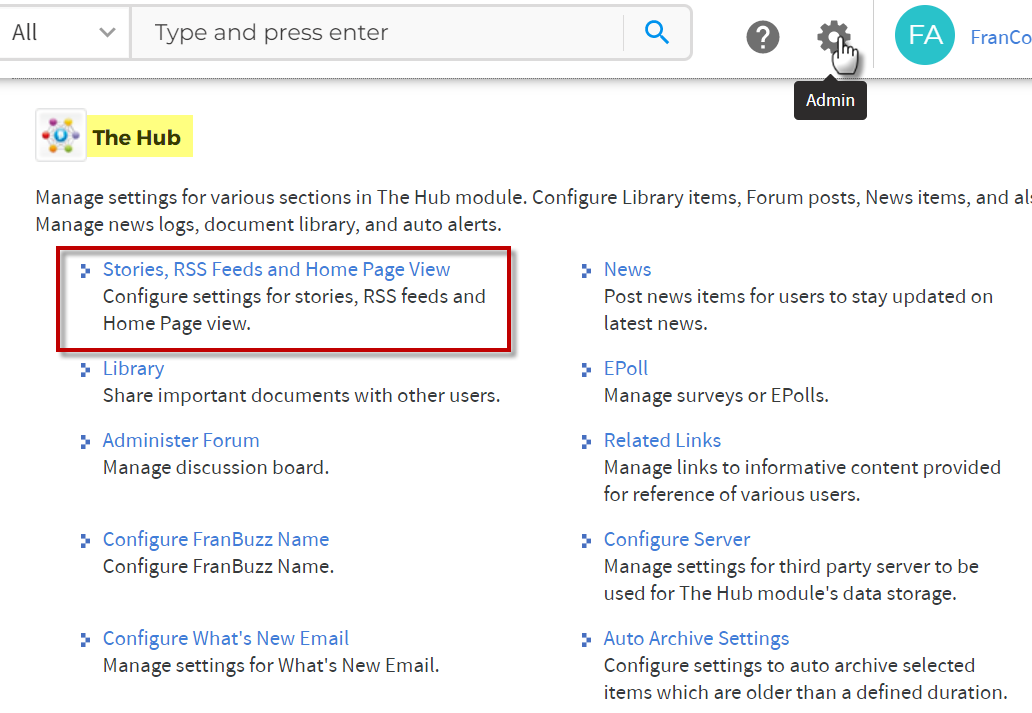Screen dimensions: 1032x713
Task: Open Stories, RSS Feeds and Home Page View
Action: [x=276, y=270]
